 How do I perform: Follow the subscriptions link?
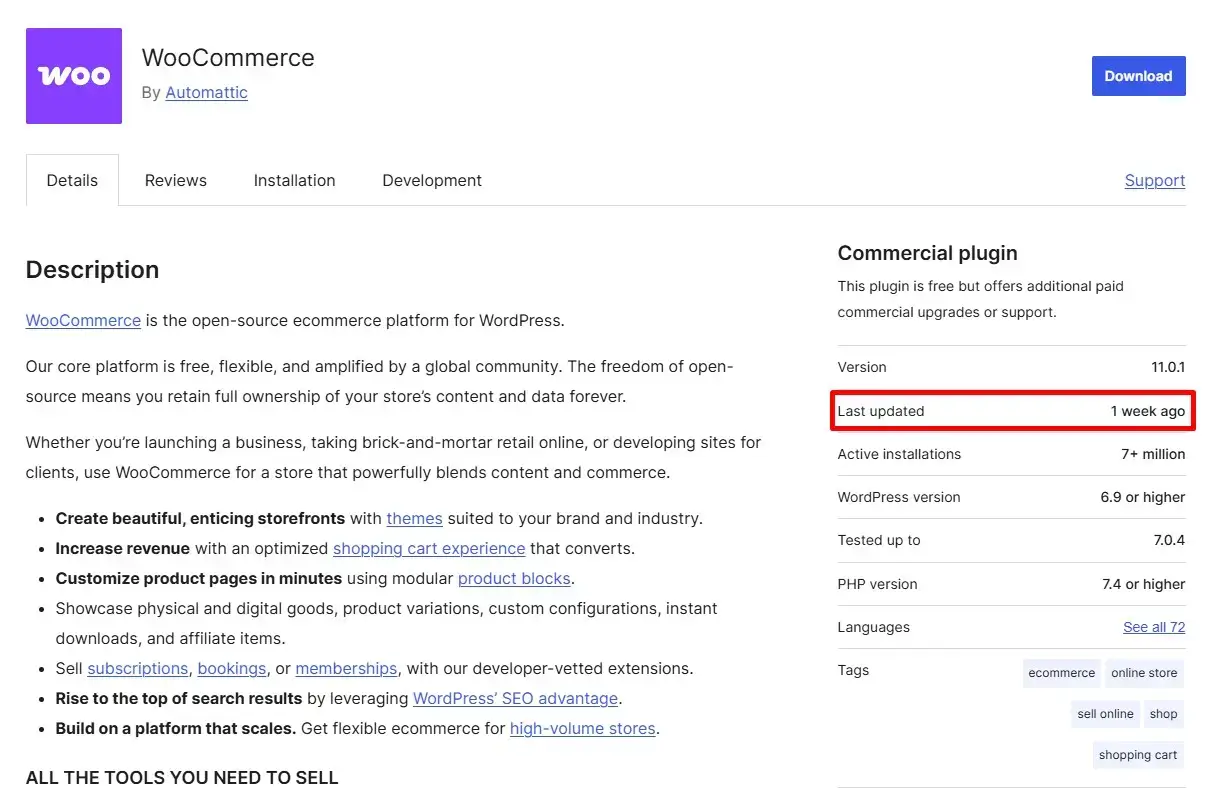pos(137,668)
